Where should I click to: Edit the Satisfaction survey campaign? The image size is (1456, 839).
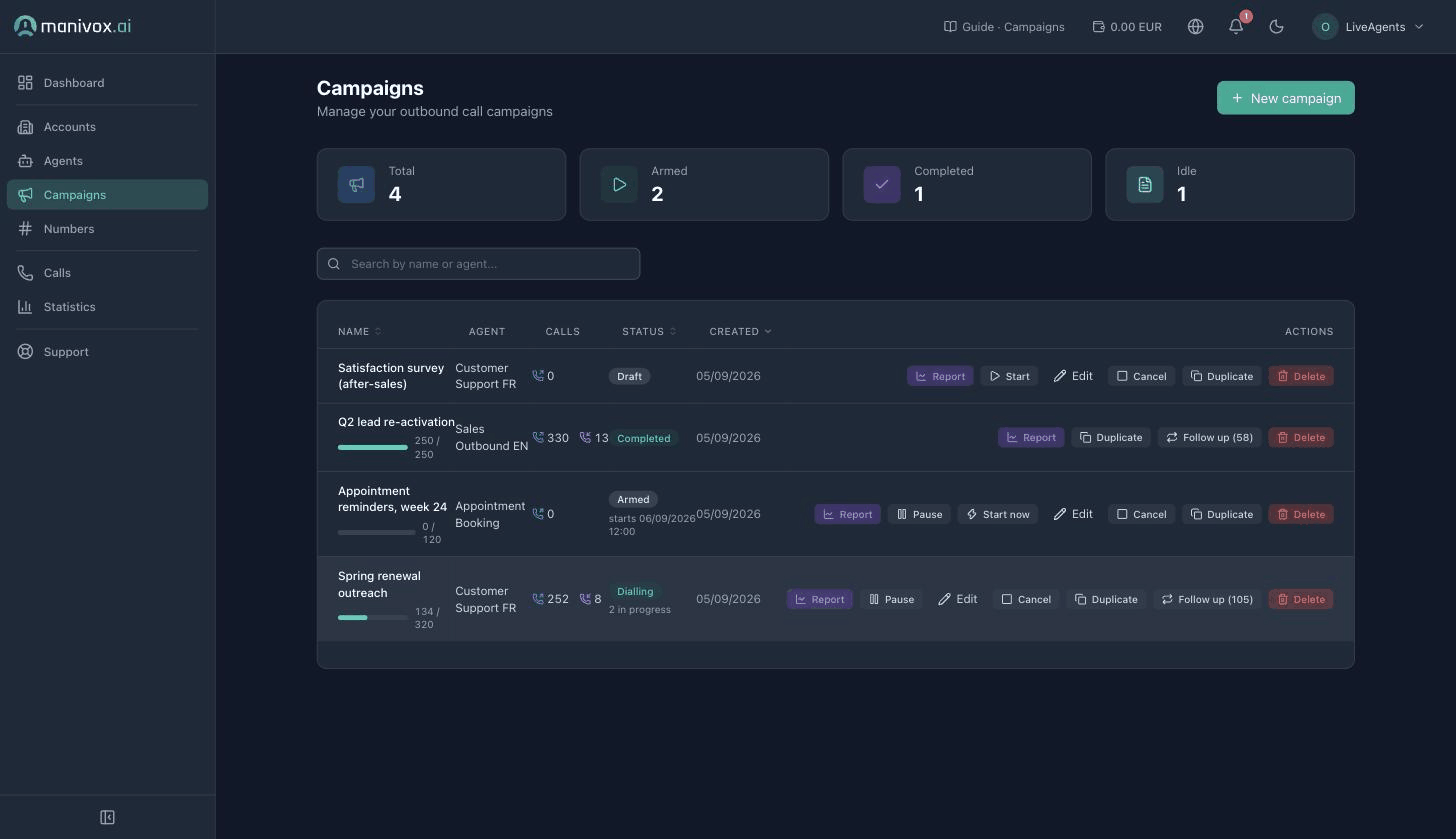tap(1073, 376)
